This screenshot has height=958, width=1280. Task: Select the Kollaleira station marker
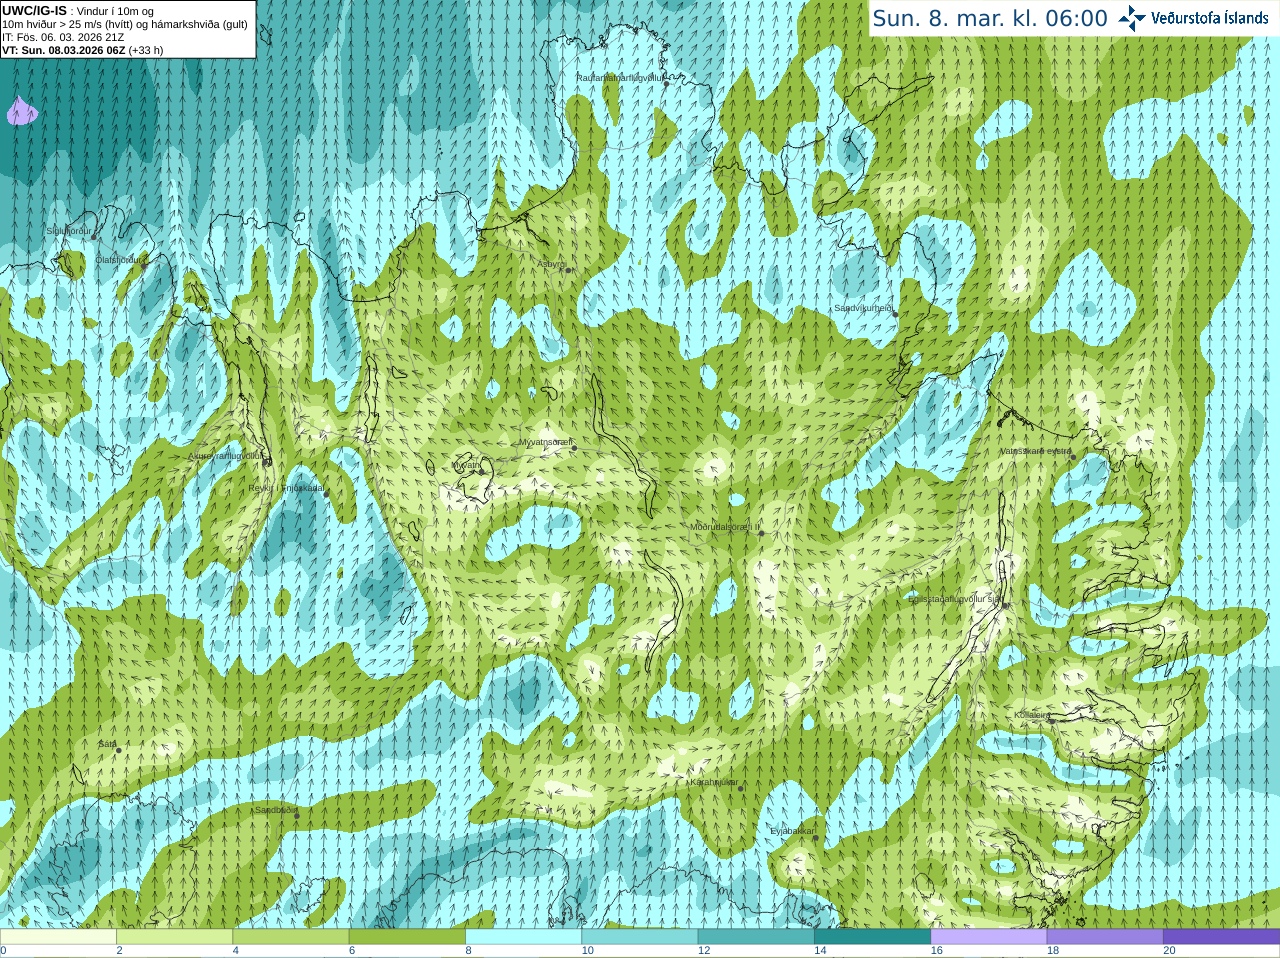click(x=1051, y=720)
